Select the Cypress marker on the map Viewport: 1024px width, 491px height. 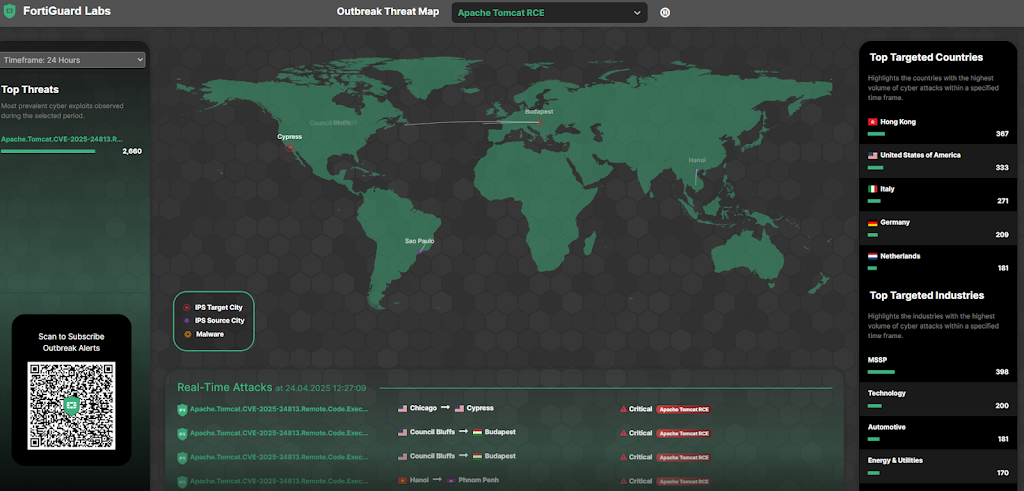289,148
